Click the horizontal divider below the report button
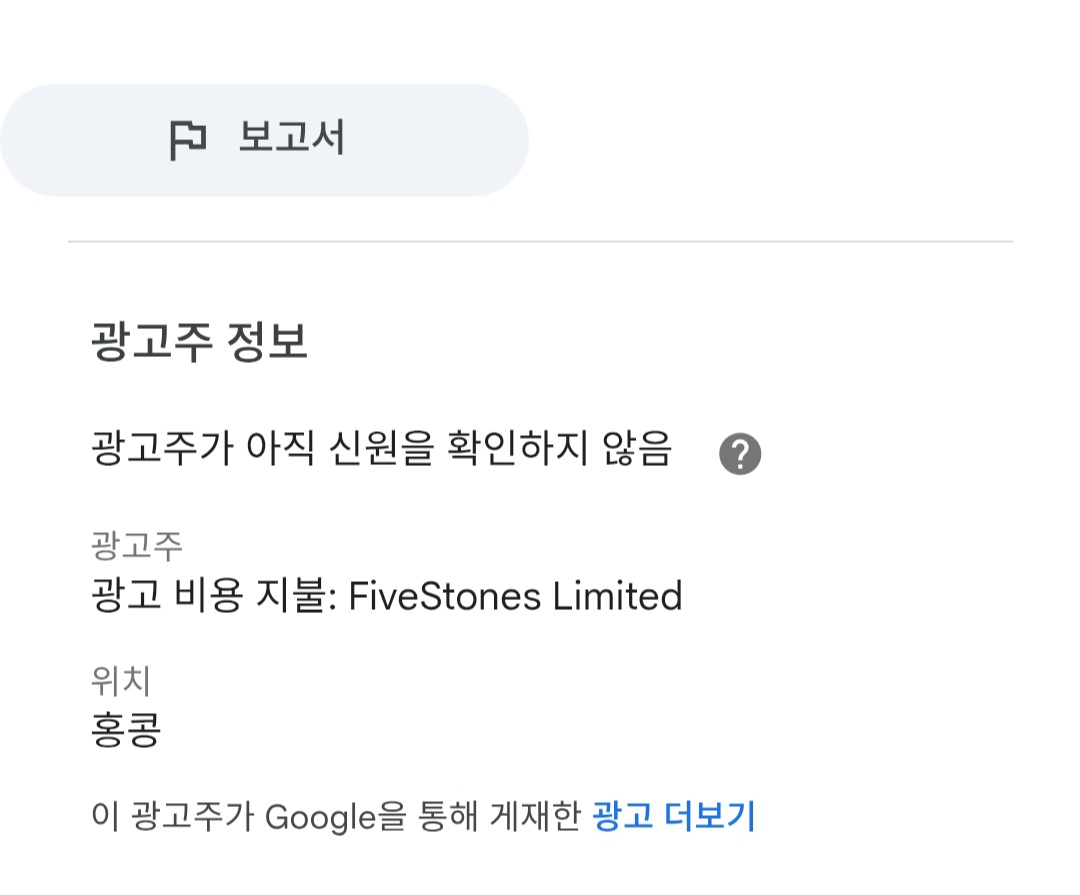 (x=540, y=242)
